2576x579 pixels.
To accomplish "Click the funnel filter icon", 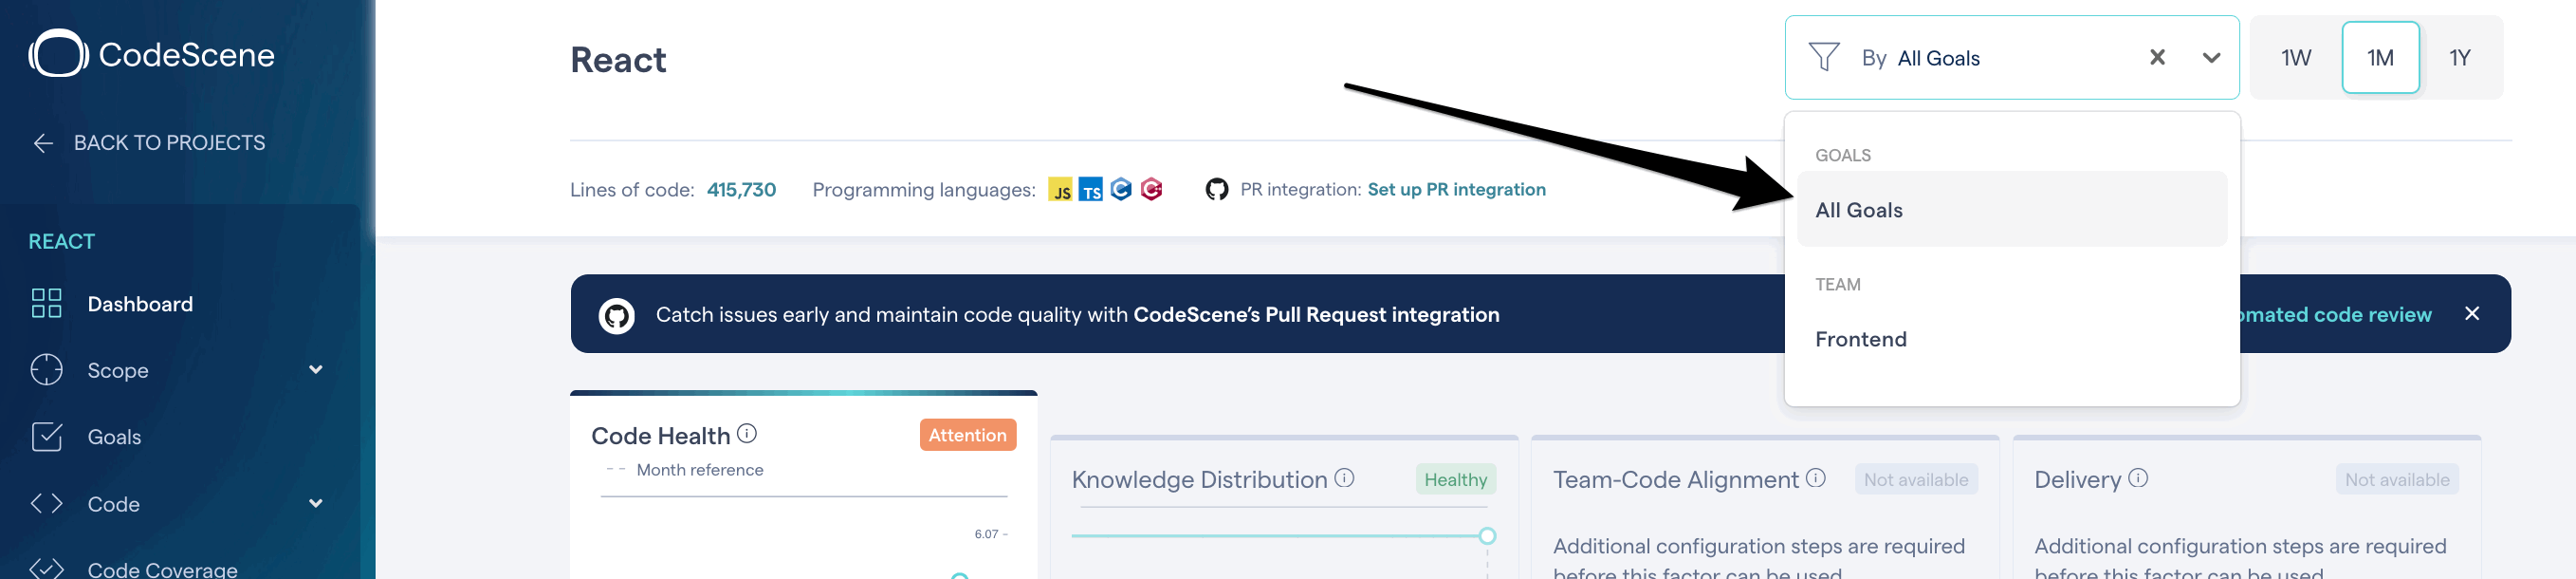I will 1824,57.
